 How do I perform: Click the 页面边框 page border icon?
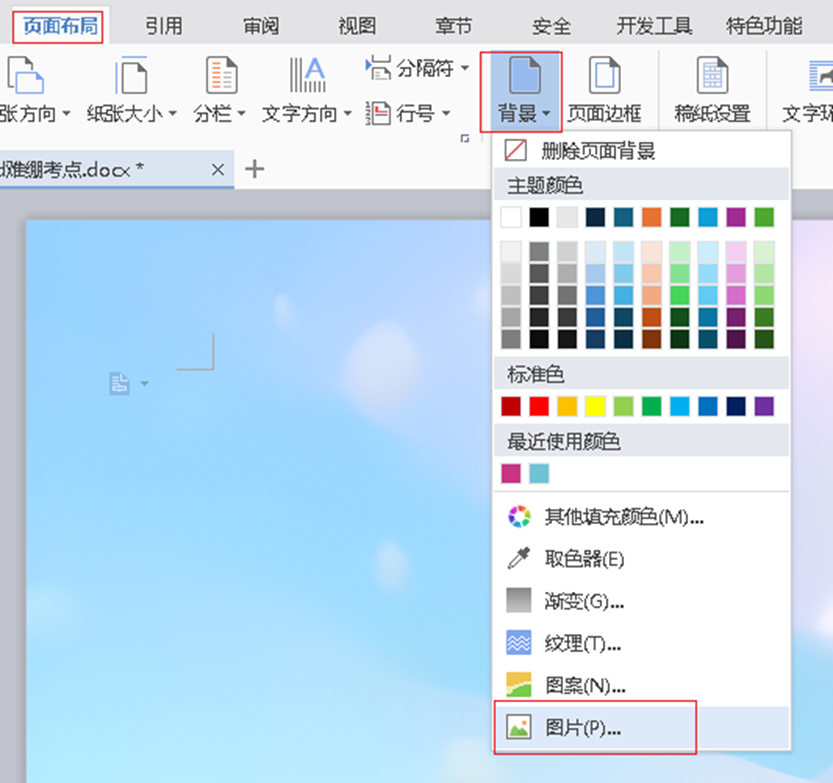pyautogui.click(x=604, y=78)
